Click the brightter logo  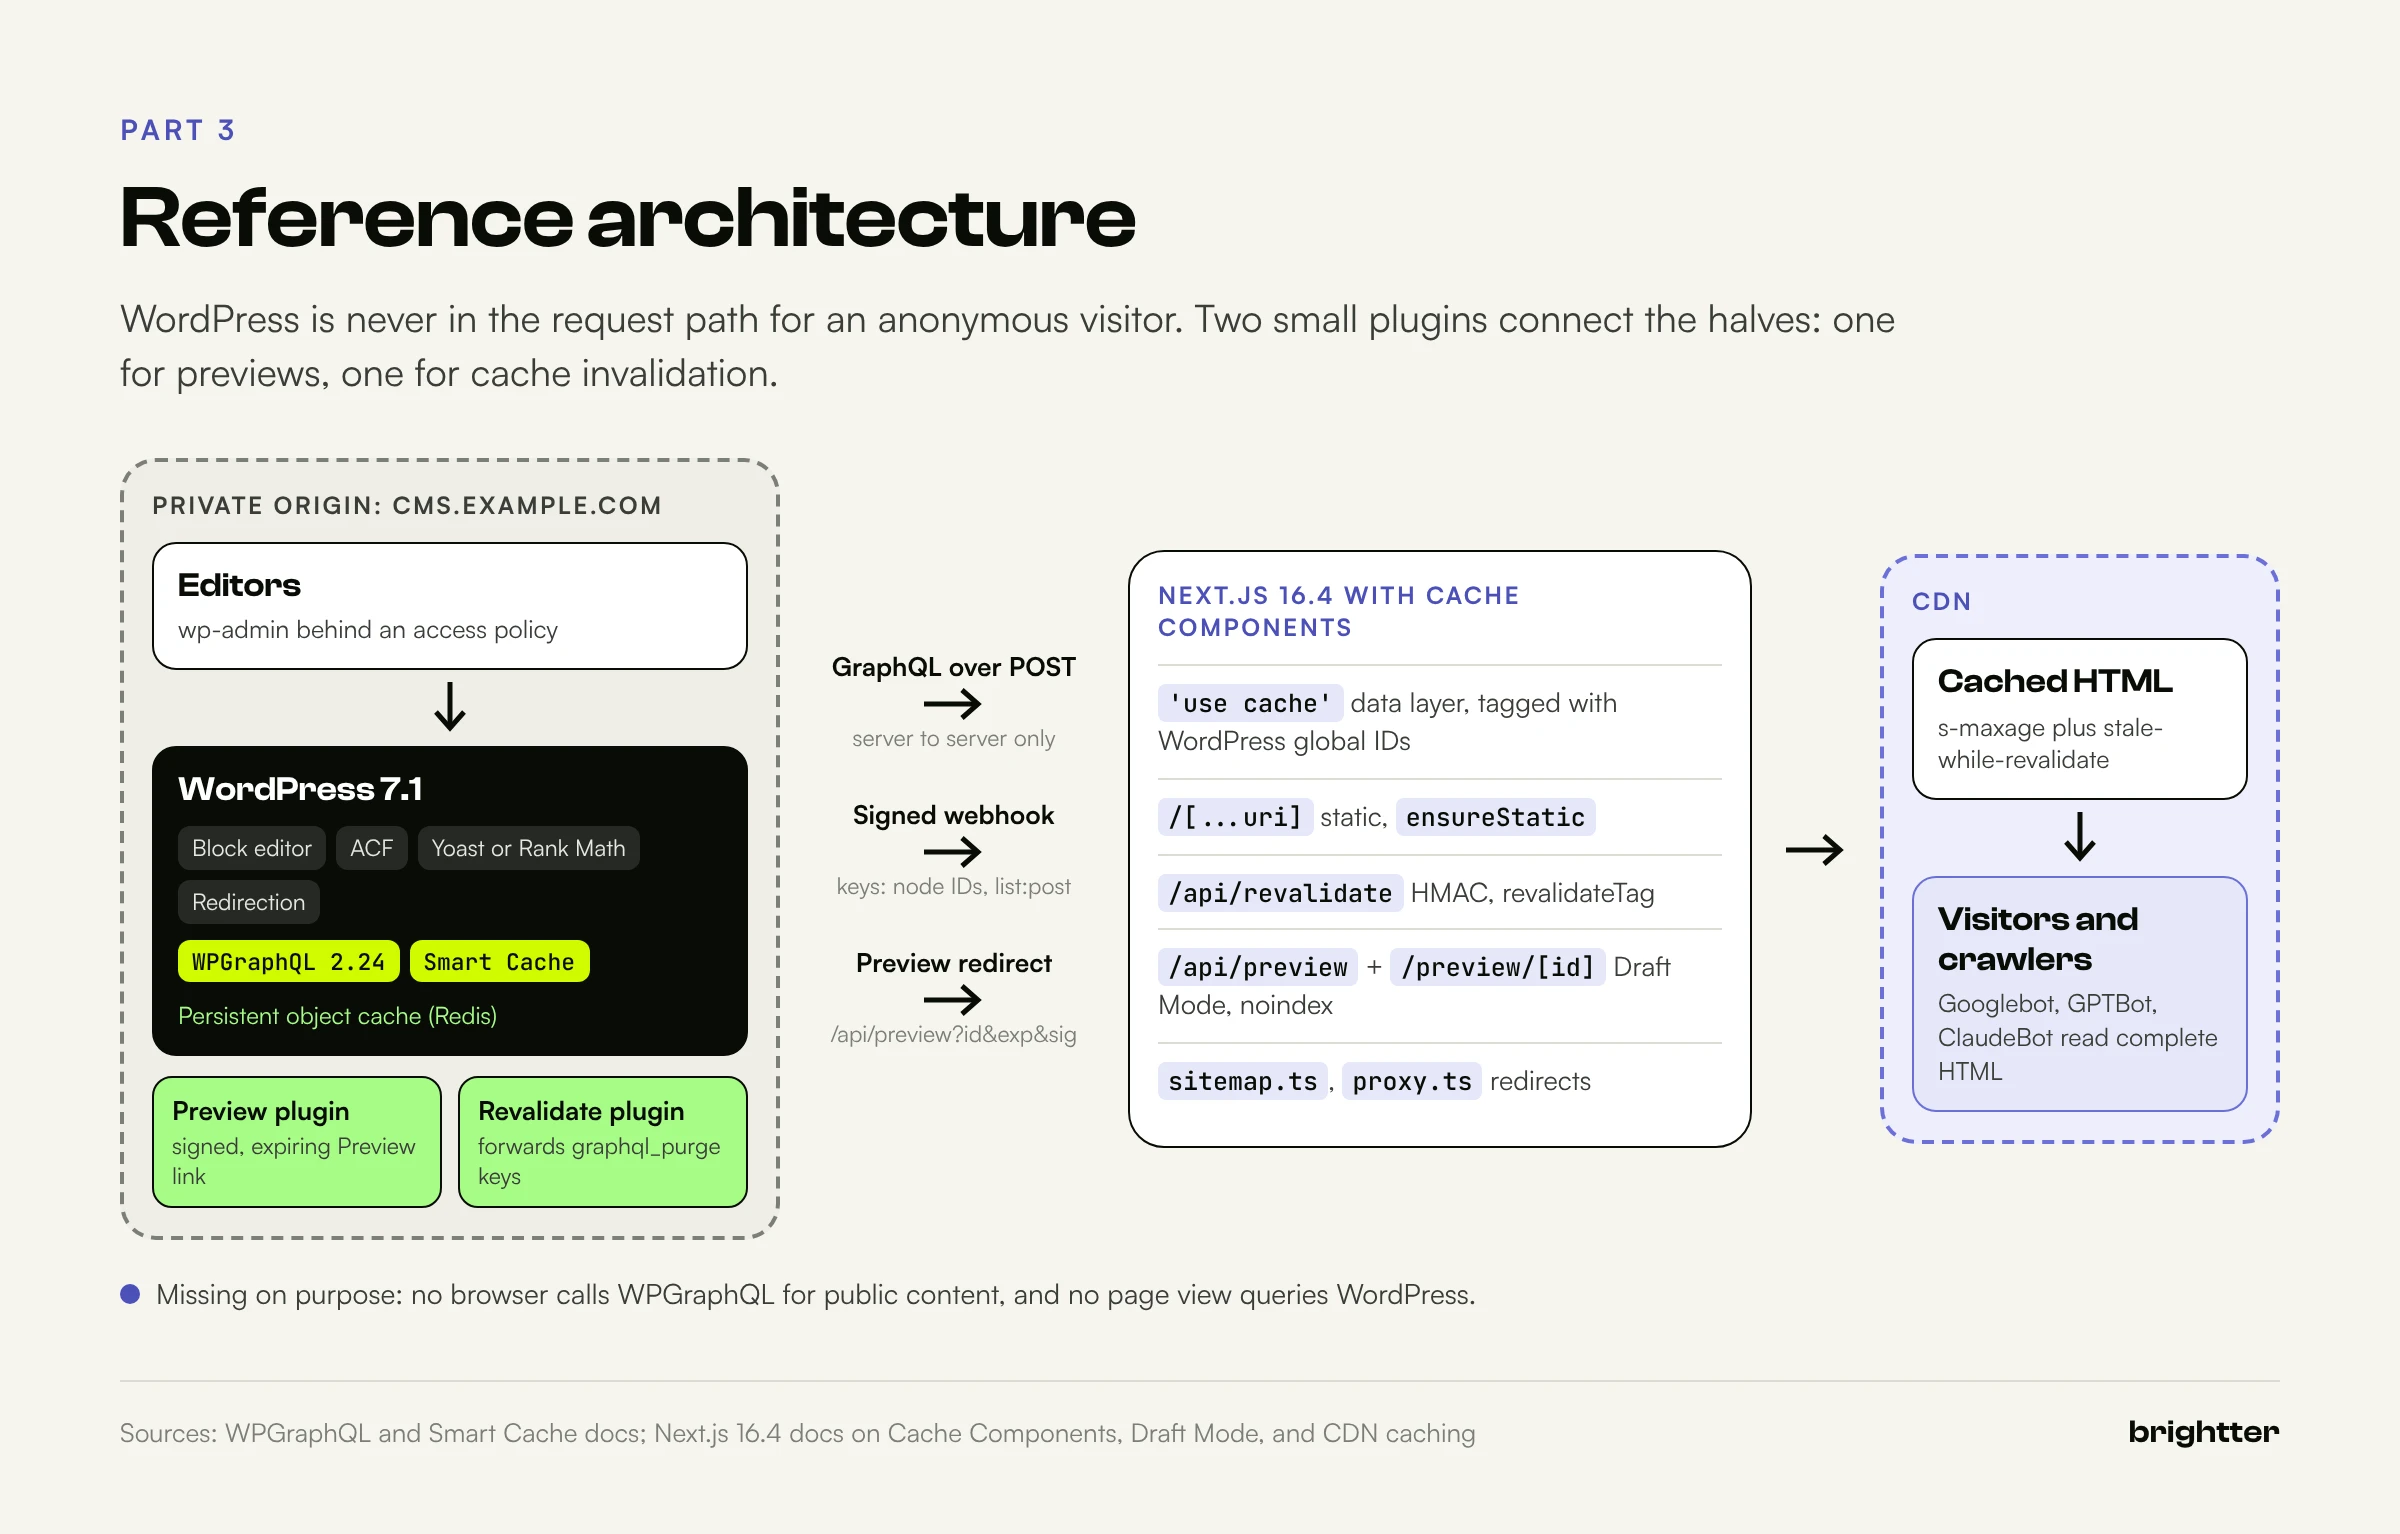2203,1432
